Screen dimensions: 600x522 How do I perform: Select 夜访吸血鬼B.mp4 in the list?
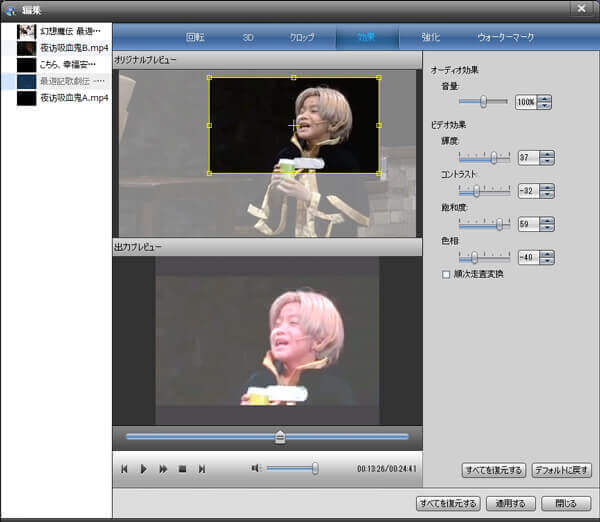pyautogui.click(x=73, y=48)
